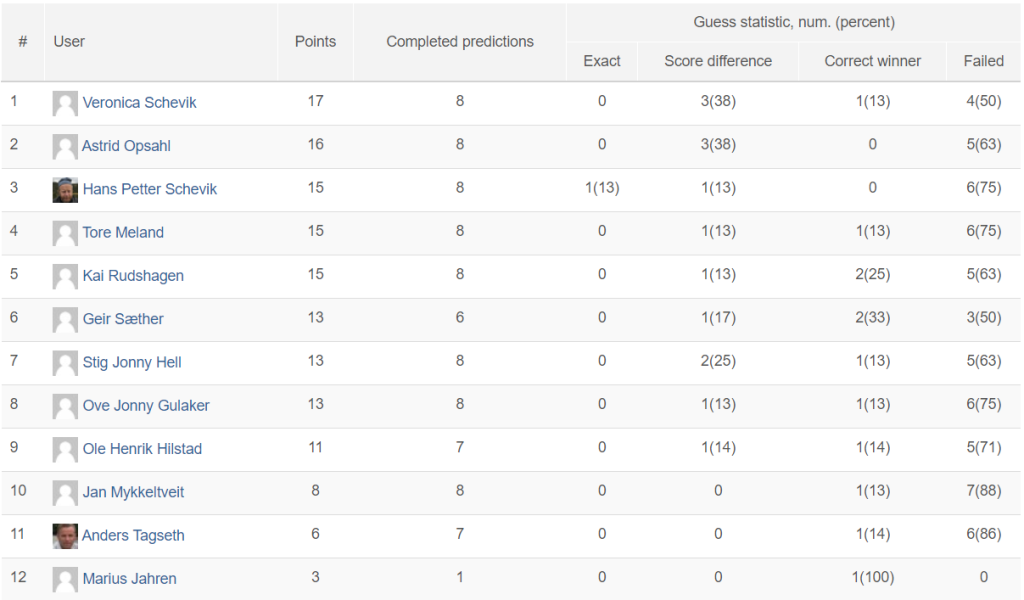Click Anders Tagseth's profile photo
The width and height of the screenshot is (1024, 600).
click(x=65, y=536)
